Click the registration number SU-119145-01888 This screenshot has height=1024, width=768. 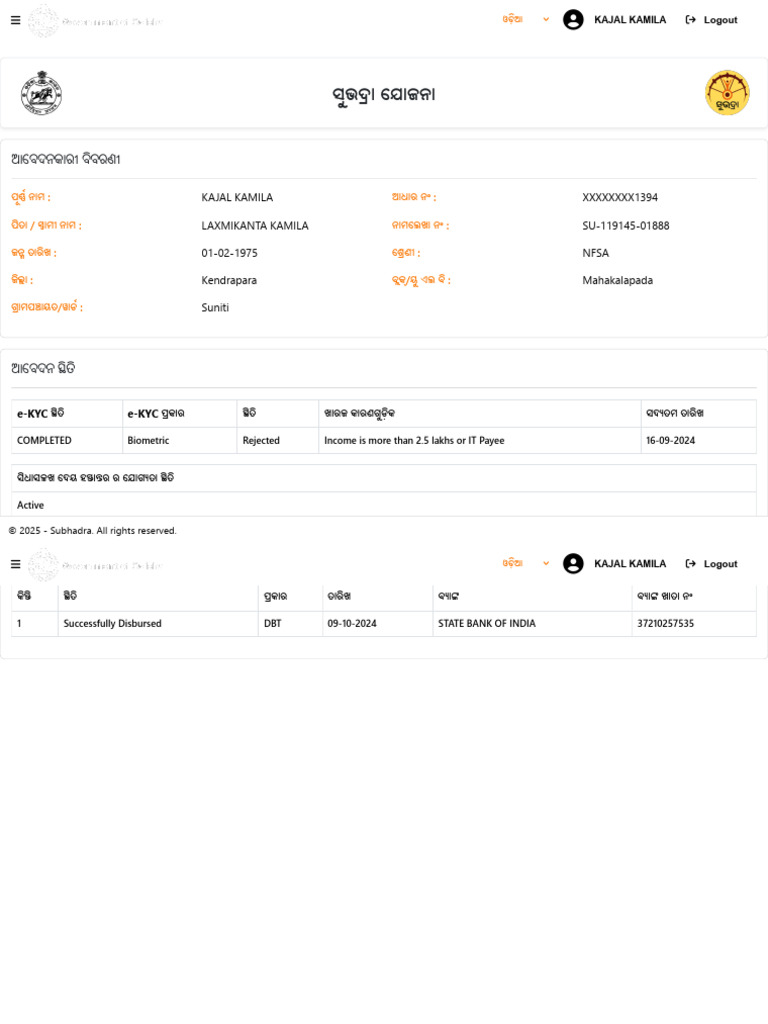click(626, 226)
